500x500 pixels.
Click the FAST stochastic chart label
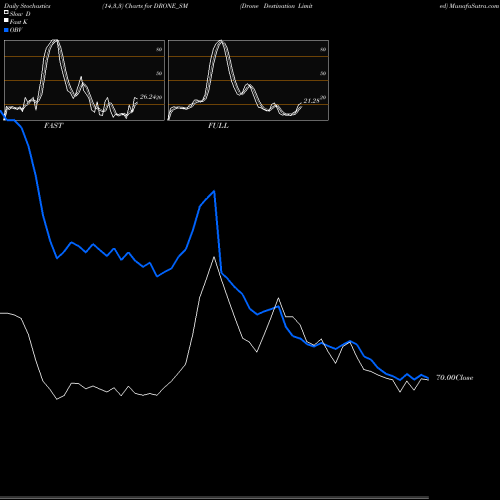[x=53, y=126]
